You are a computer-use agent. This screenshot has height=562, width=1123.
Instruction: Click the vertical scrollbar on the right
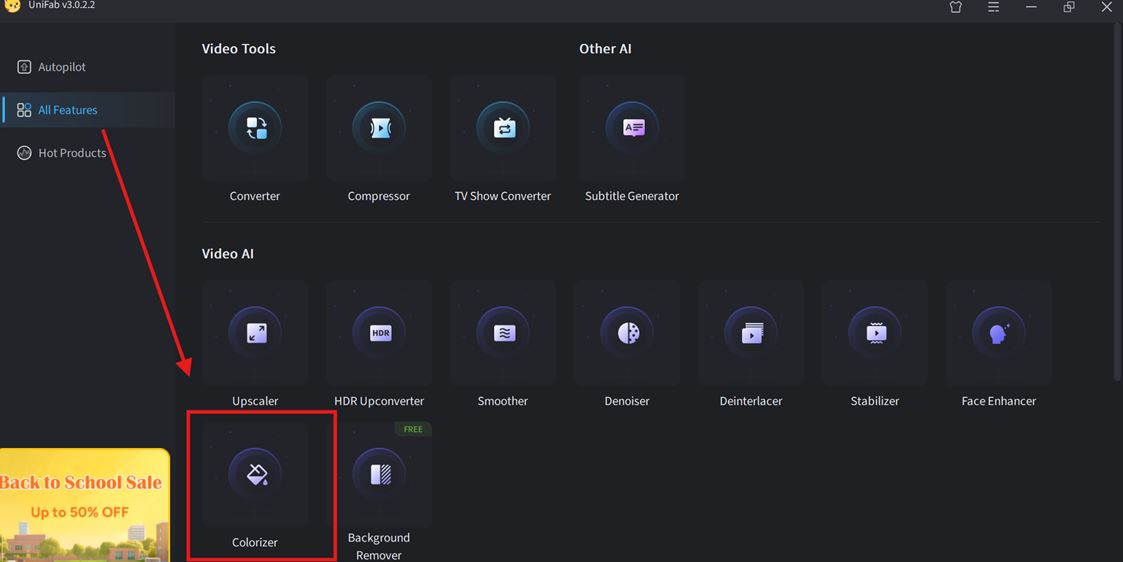click(1117, 200)
